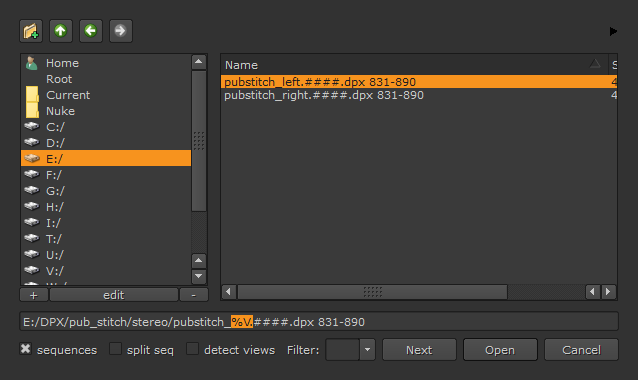Sort files using the Name column triangle
The width and height of the screenshot is (638, 380).
pyautogui.click(x=595, y=63)
